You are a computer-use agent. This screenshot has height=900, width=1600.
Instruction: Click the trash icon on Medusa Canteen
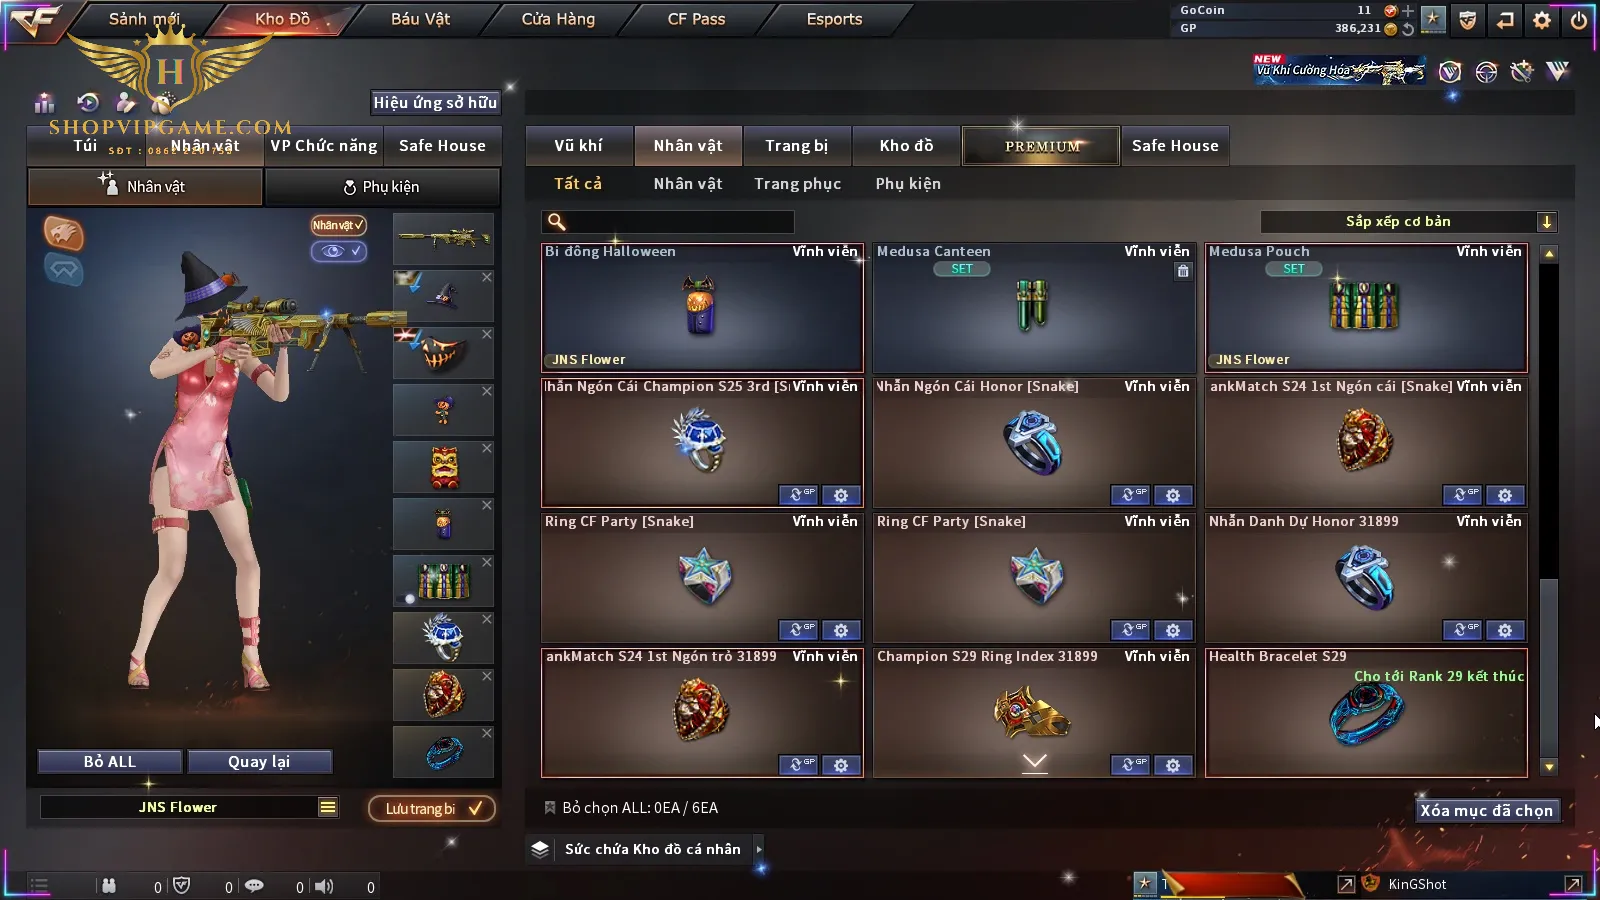(1183, 271)
